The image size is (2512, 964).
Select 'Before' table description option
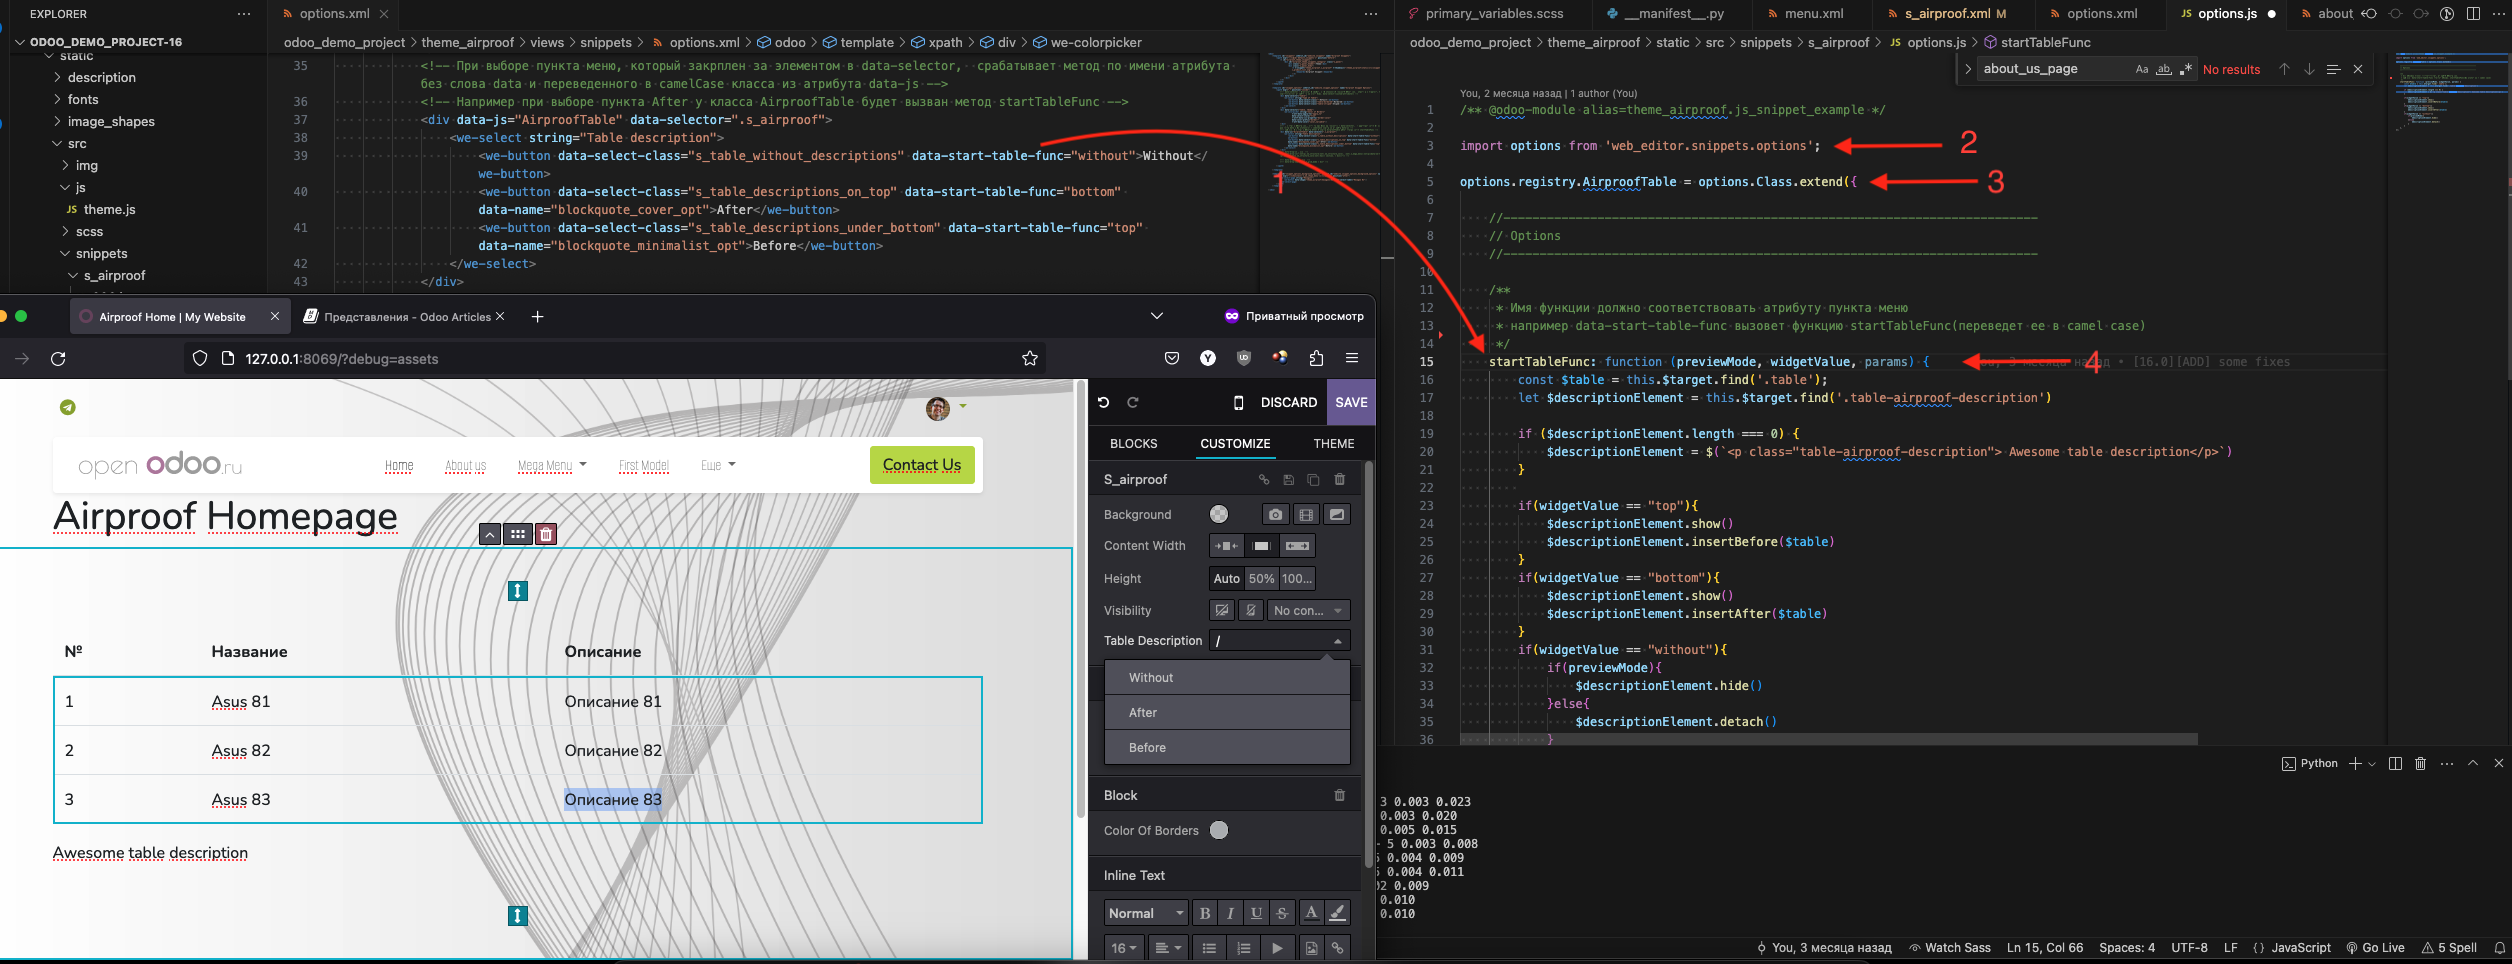click(1227, 748)
